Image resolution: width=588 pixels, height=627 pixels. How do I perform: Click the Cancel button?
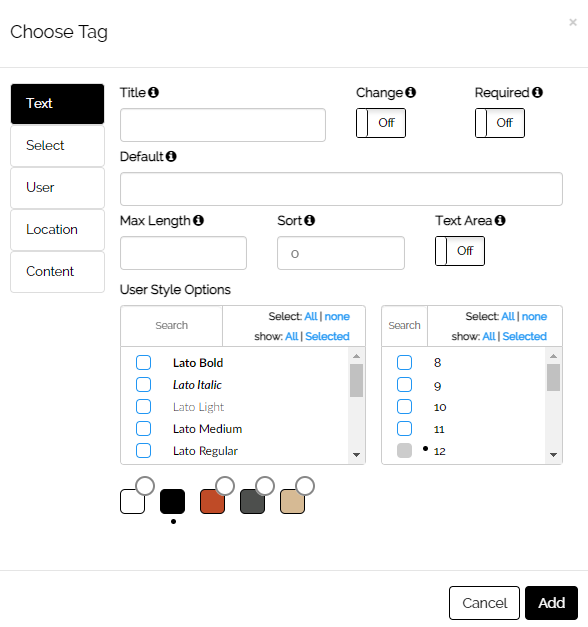point(484,603)
